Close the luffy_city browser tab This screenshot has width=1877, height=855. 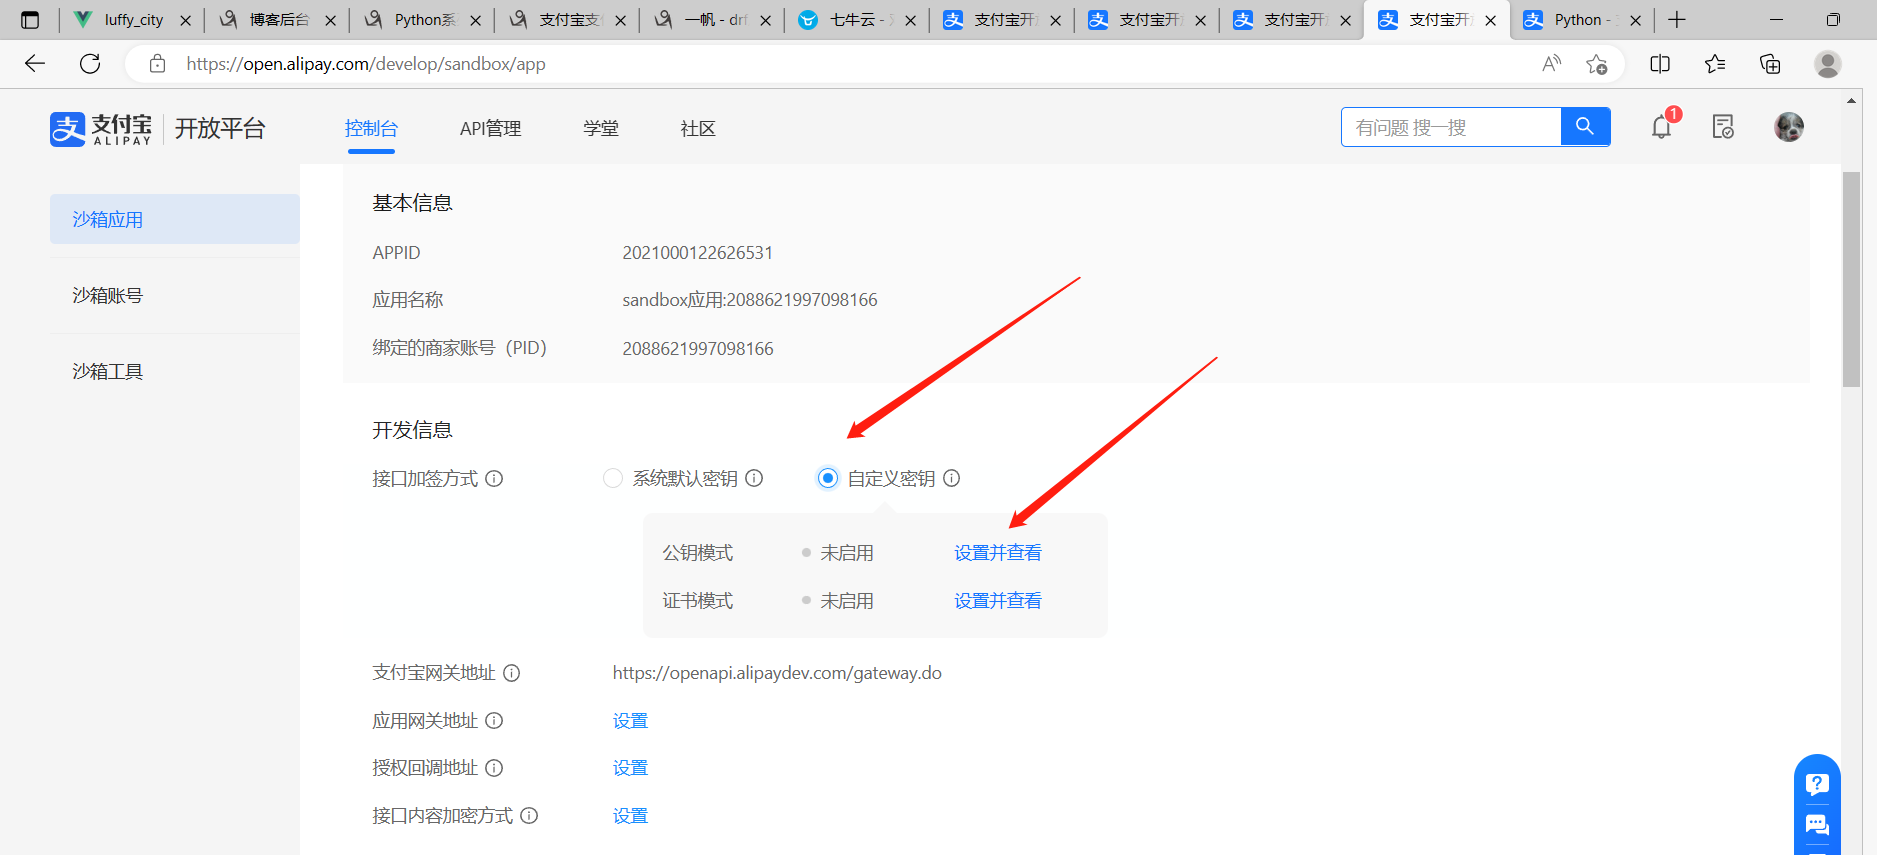[x=185, y=20]
